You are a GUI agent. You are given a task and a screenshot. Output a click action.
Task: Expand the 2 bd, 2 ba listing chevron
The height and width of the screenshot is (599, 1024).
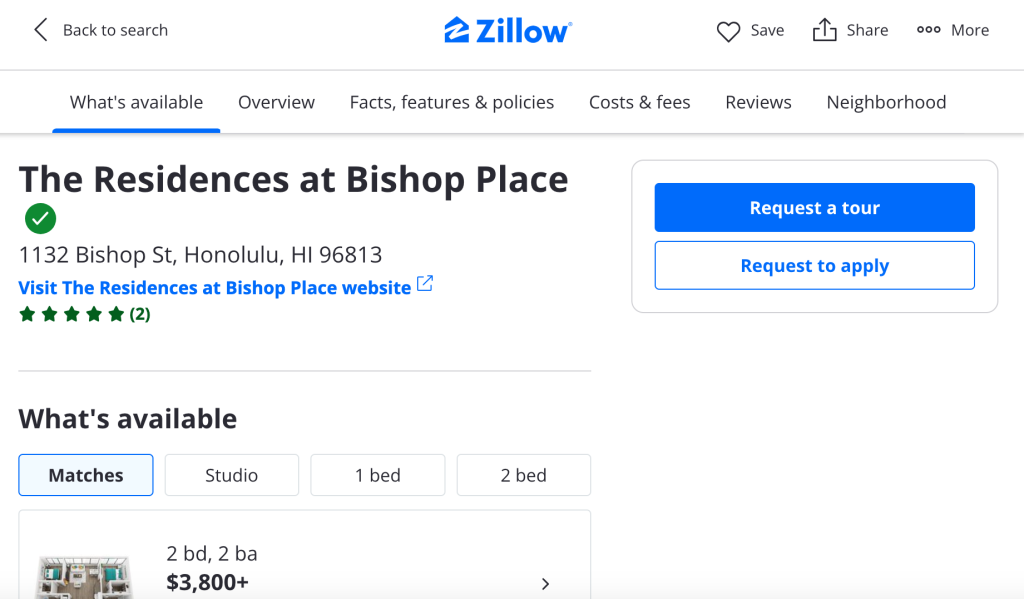coord(545,584)
